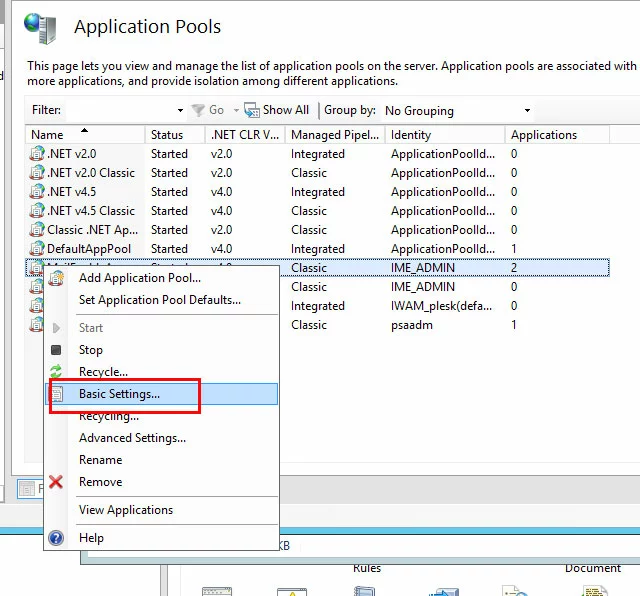Click the Application Pools header icon
Image resolution: width=640 pixels, height=596 pixels.
pyautogui.click(x=41, y=27)
